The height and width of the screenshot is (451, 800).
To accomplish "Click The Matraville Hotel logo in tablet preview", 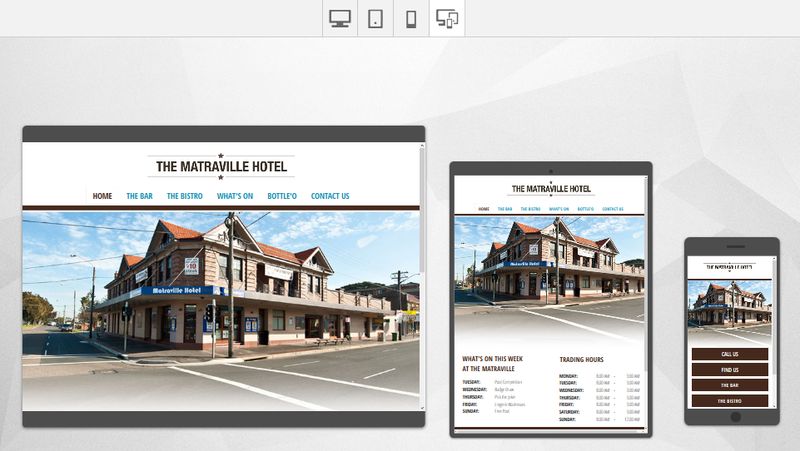I will pos(551,189).
